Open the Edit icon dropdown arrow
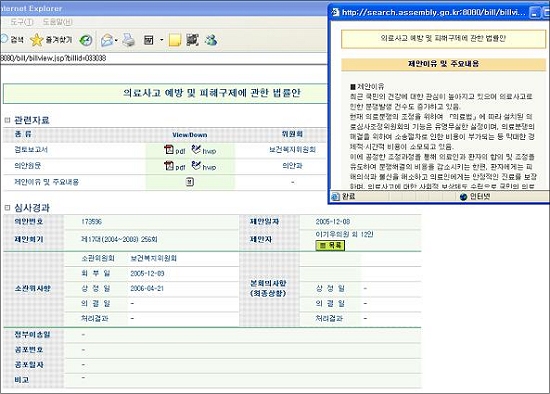 [162, 40]
